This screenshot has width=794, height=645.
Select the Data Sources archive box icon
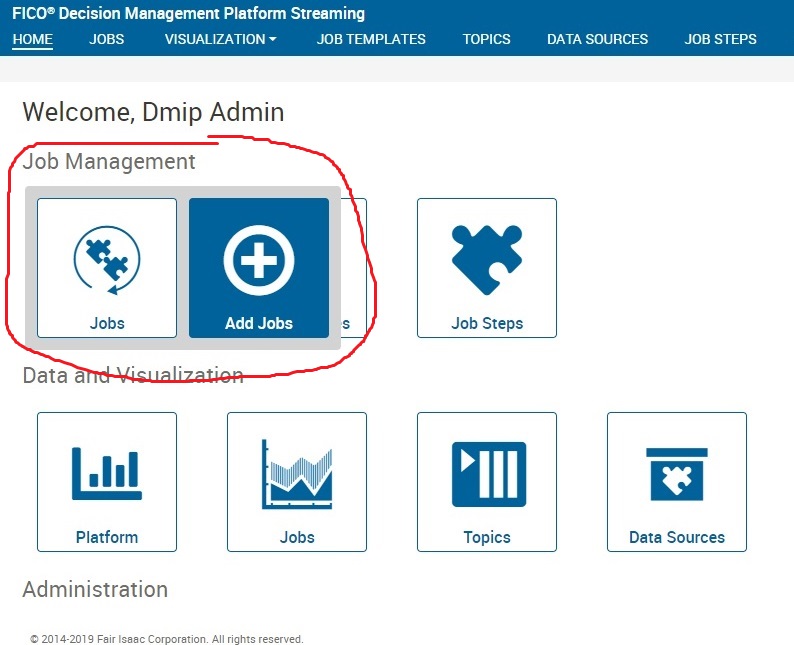[677, 473]
